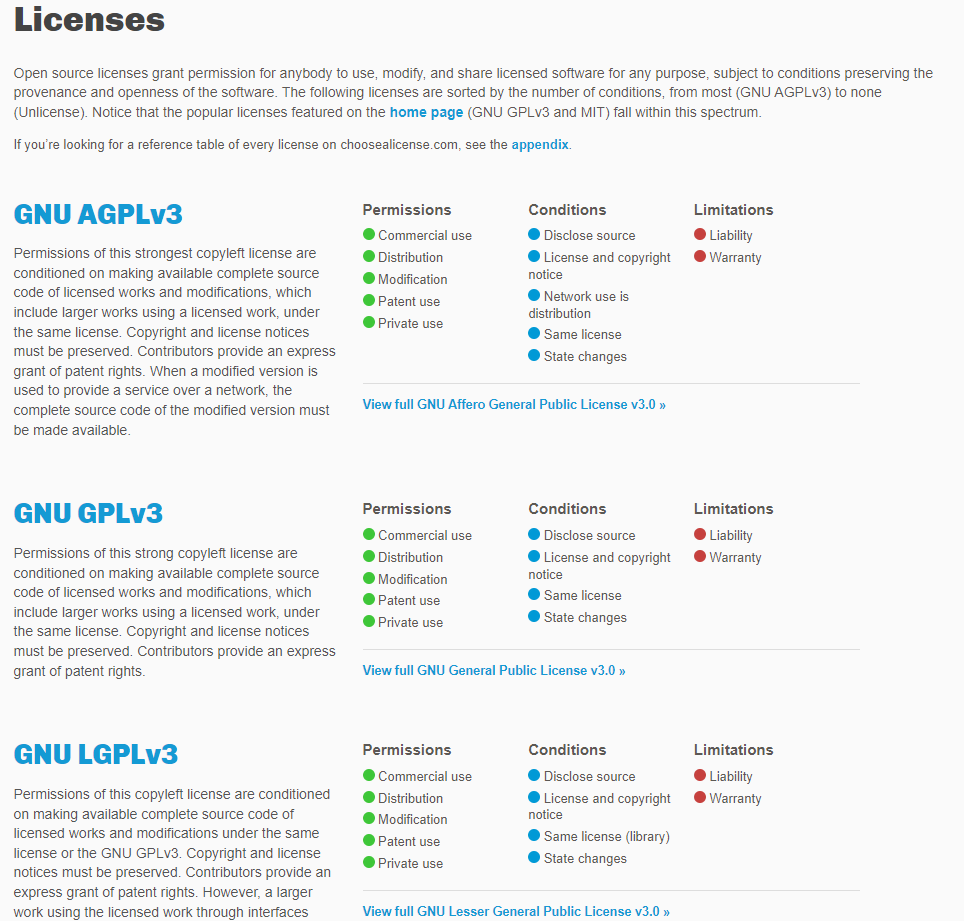Image resolution: width=964 pixels, height=921 pixels.
Task: Click green dot beside AGPLv3 Patent use
Action: point(369,300)
